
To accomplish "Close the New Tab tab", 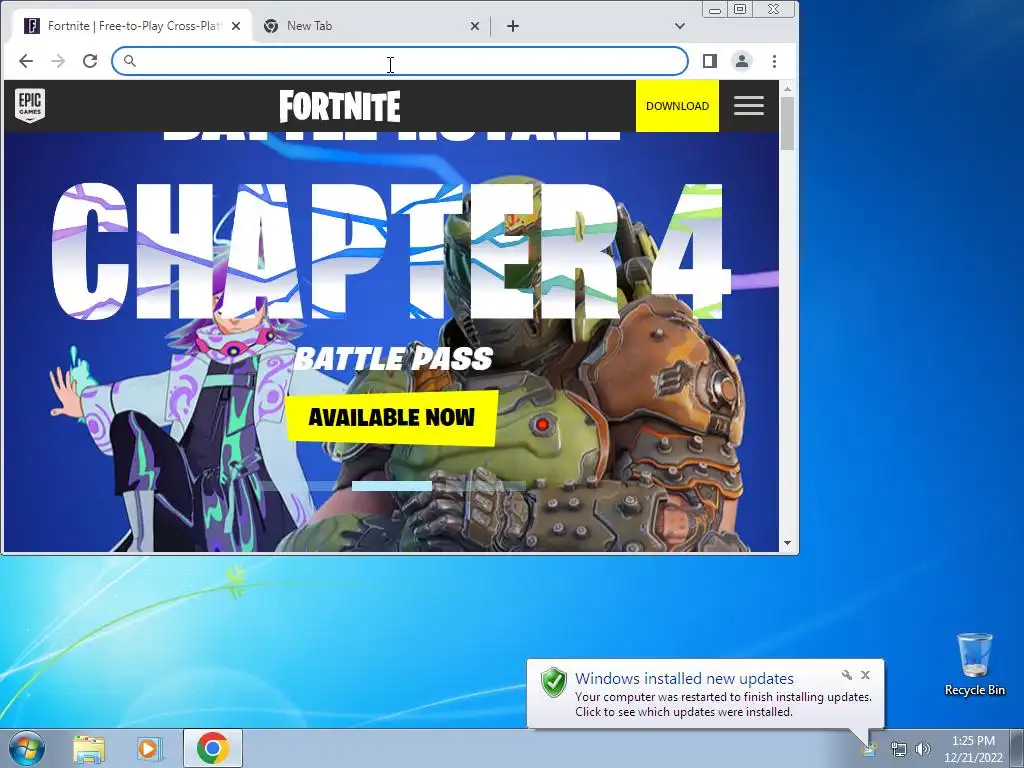I will (x=475, y=26).
